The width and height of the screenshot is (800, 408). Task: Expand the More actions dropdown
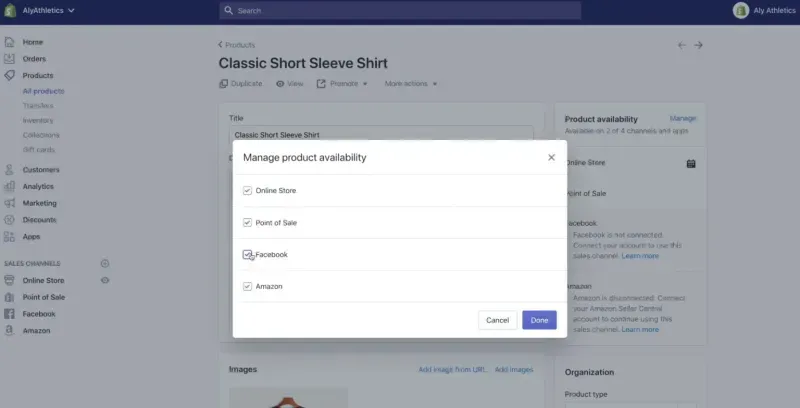click(411, 84)
